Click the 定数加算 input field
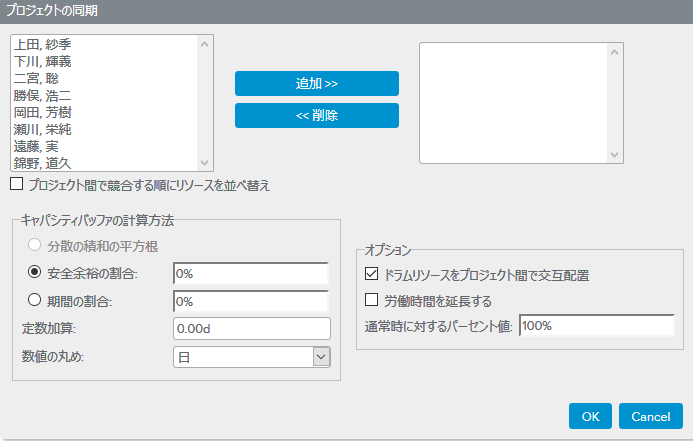The width and height of the screenshot is (693, 441). (x=251, y=329)
